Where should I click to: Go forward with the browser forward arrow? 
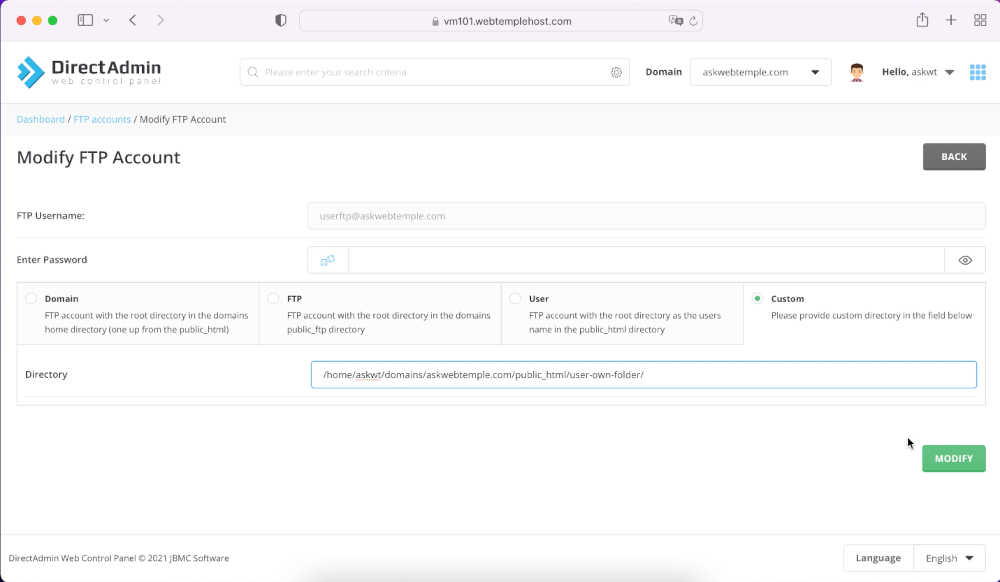click(160, 20)
